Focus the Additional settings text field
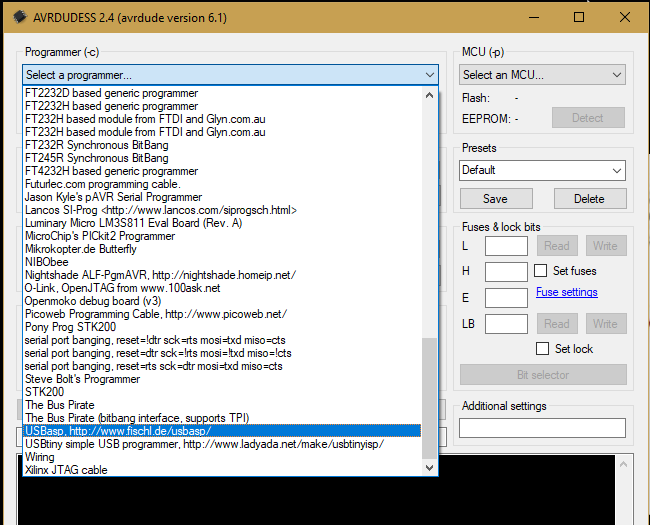The height and width of the screenshot is (525, 650). [x=542, y=428]
